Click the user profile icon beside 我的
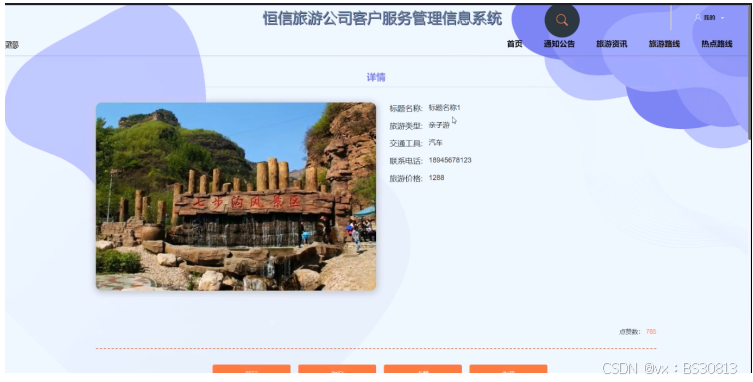 point(698,17)
